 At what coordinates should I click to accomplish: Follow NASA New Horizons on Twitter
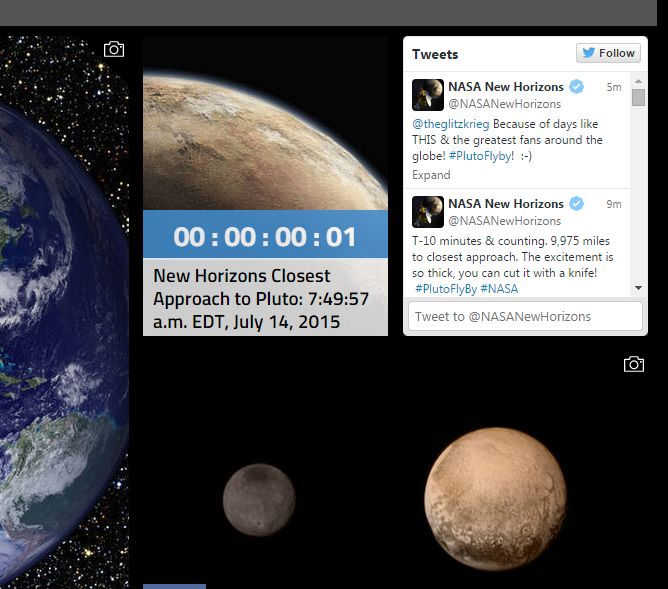pyautogui.click(x=608, y=53)
